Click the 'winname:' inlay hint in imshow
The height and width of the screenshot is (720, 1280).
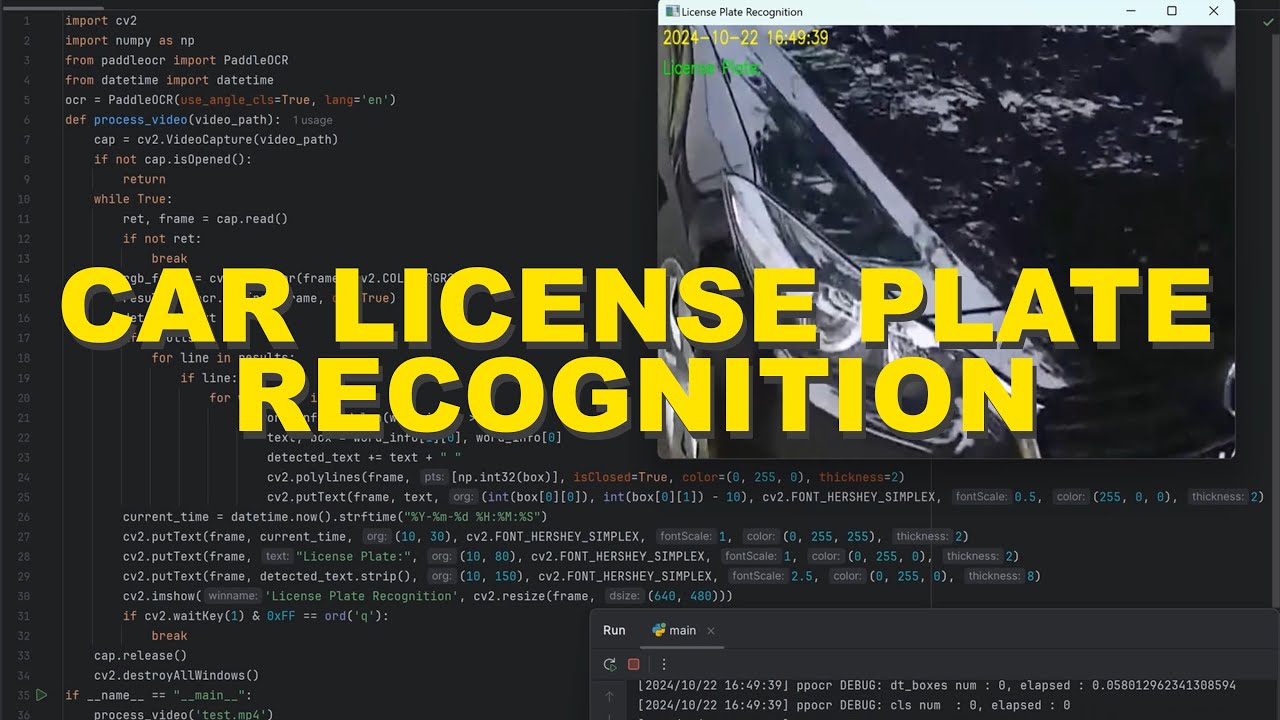point(233,596)
